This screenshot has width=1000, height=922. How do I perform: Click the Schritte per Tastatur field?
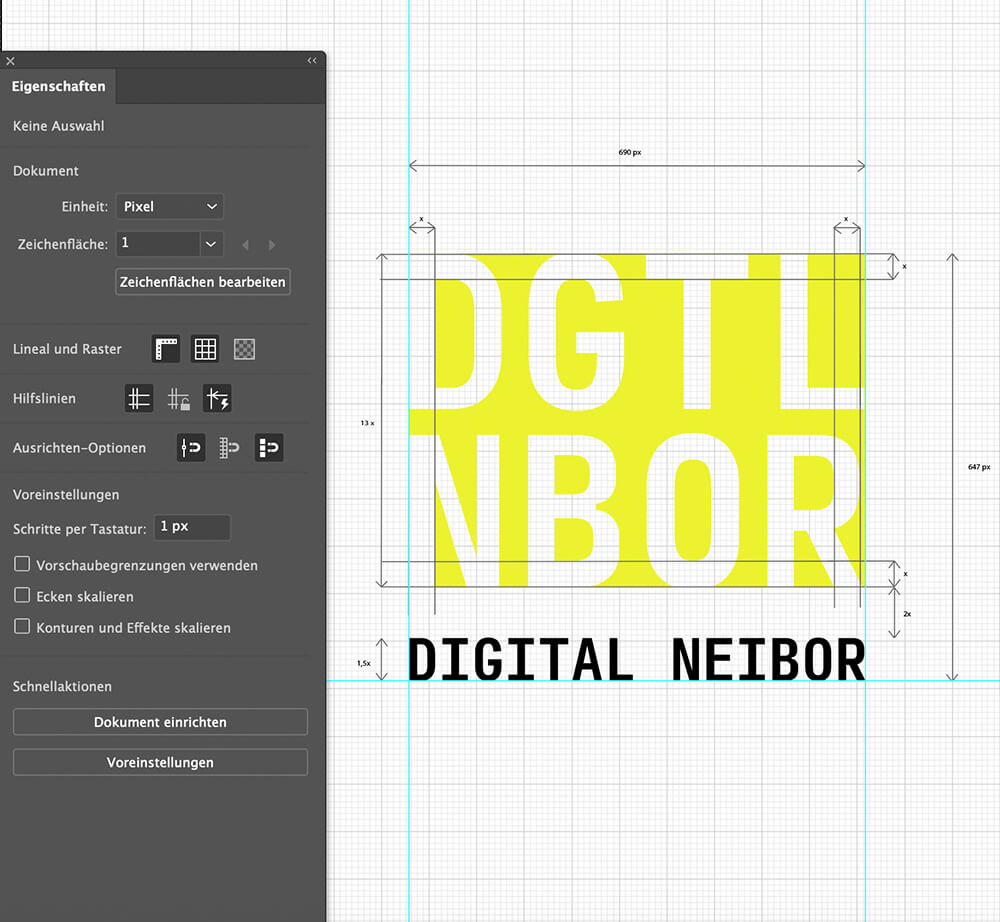click(x=192, y=527)
